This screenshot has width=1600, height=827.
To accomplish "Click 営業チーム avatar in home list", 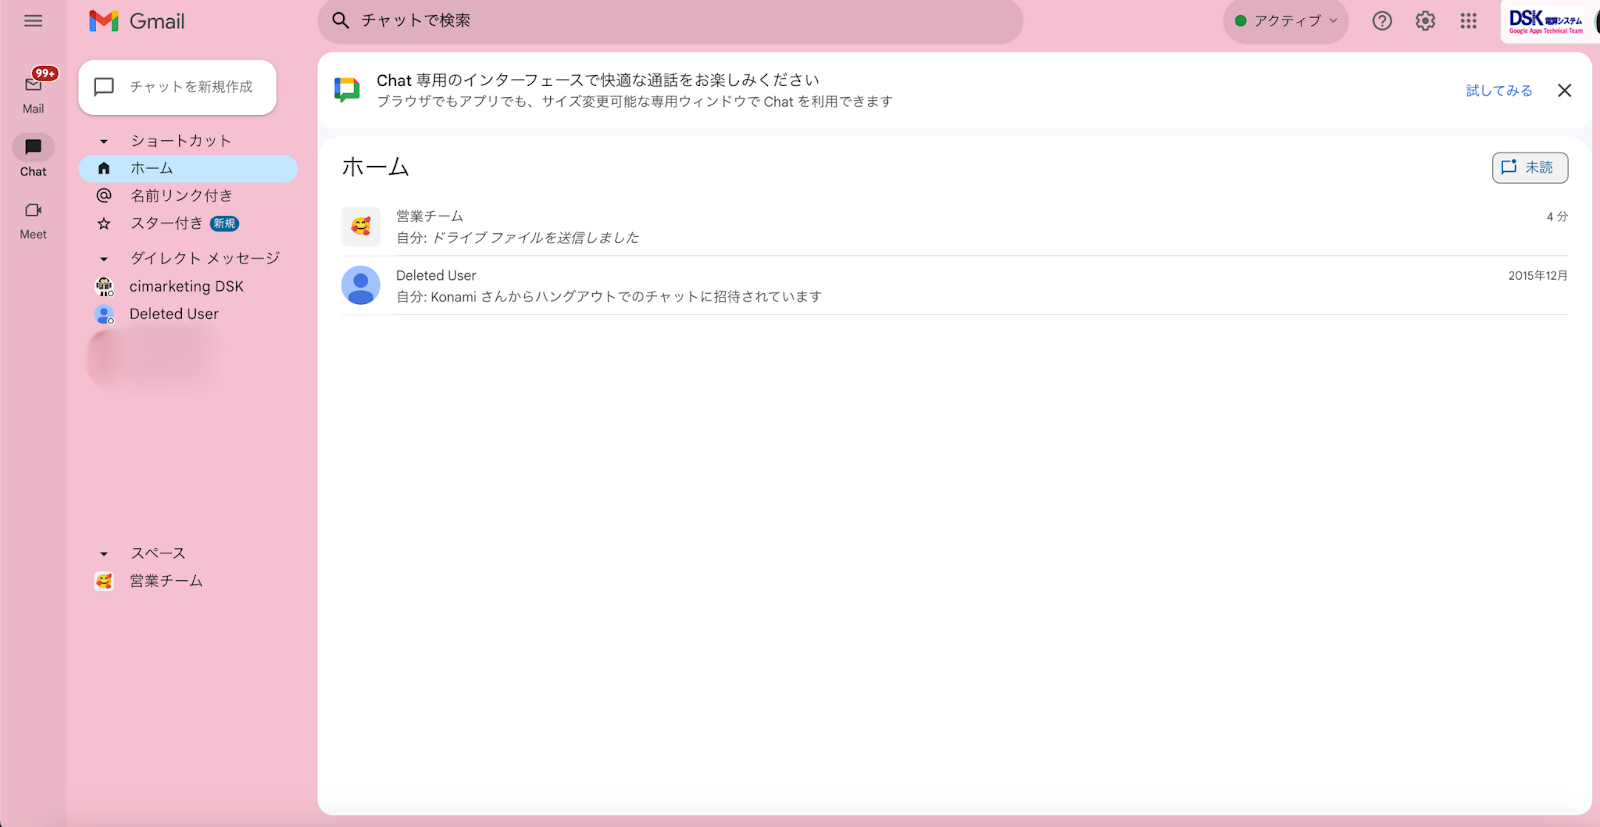I will [x=361, y=226].
